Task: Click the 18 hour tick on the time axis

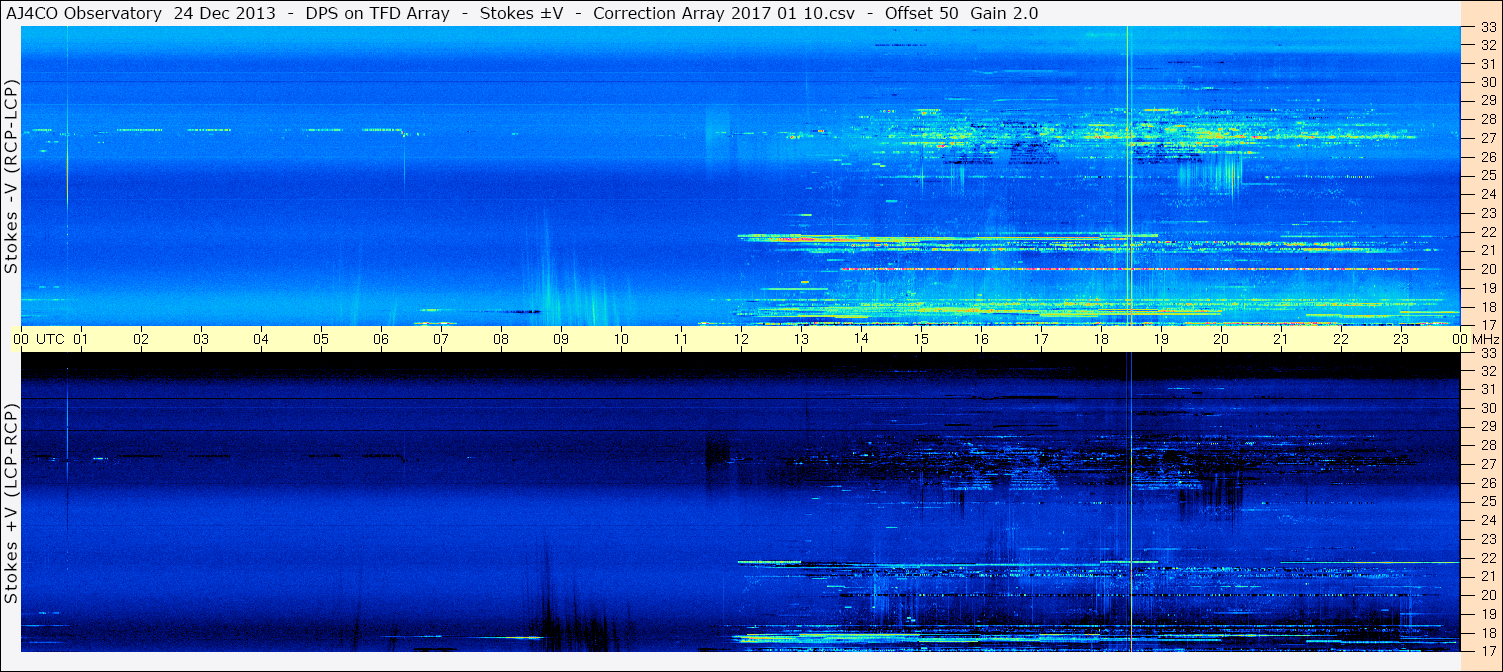Action: 1101,339
